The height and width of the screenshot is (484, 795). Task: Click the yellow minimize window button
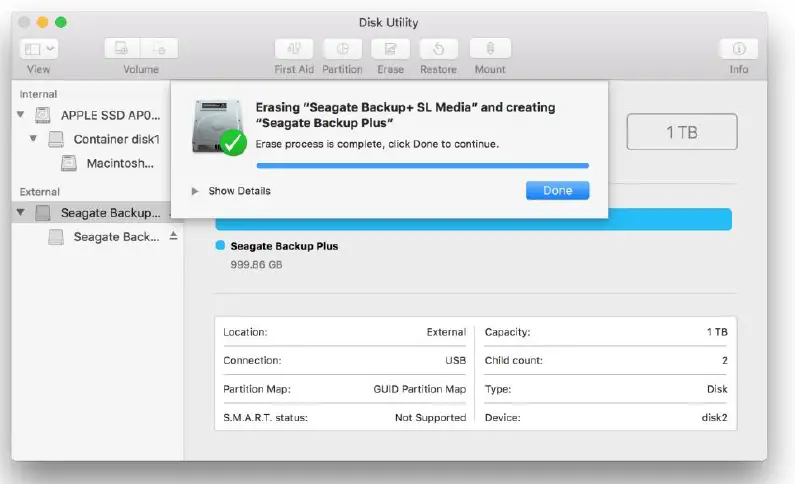[x=42, y=22]
